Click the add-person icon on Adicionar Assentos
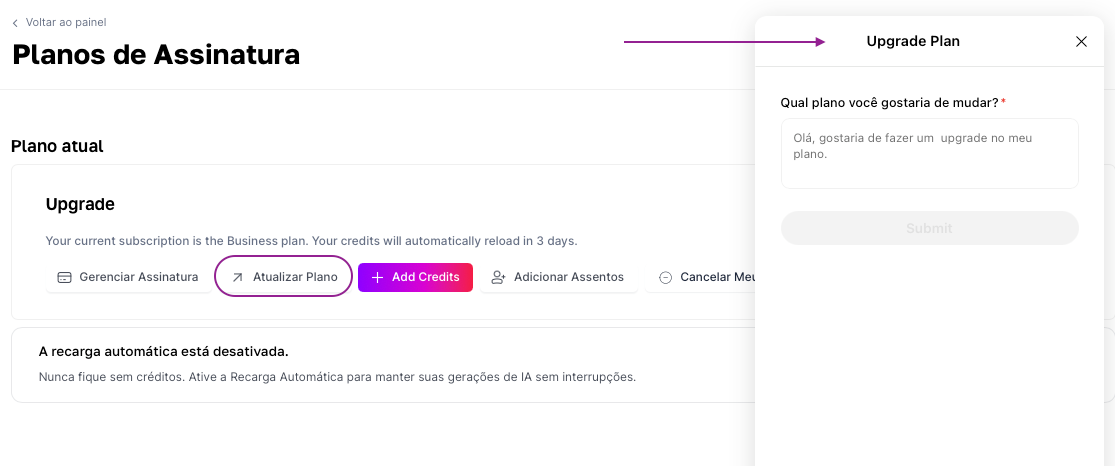This screenshot has width=1115, height=466. coord(498,277)
